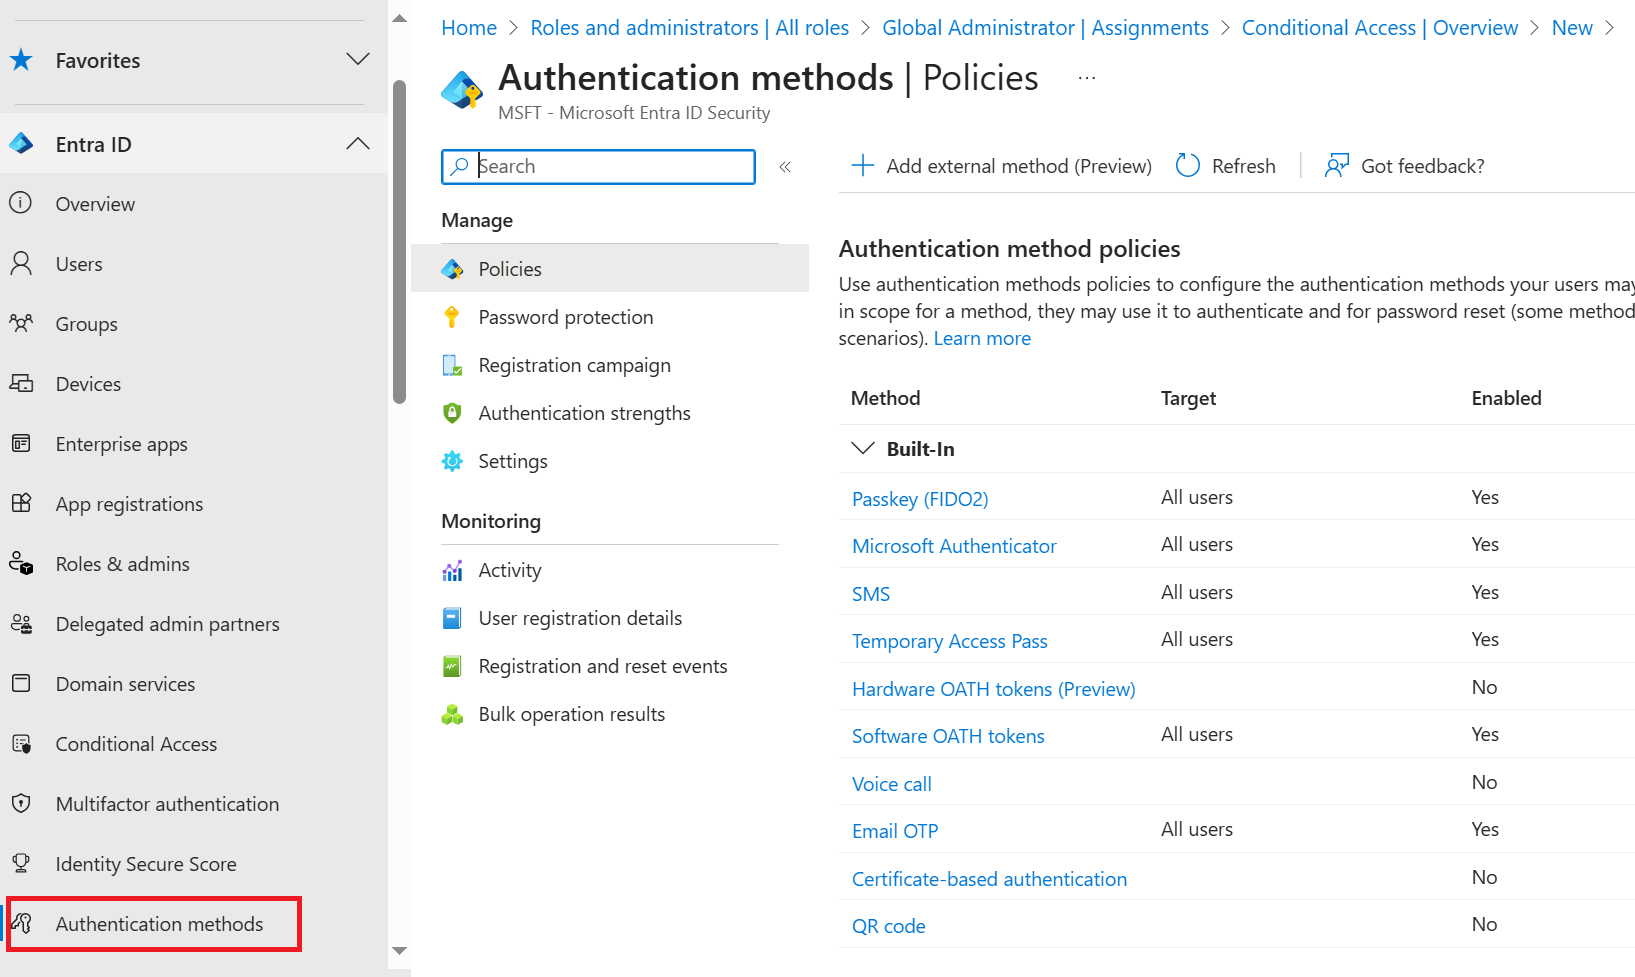Open Hardware OATH tokens (Preview) link
The width and height of the screenshot is (1635, 977).
click(994, 689)
